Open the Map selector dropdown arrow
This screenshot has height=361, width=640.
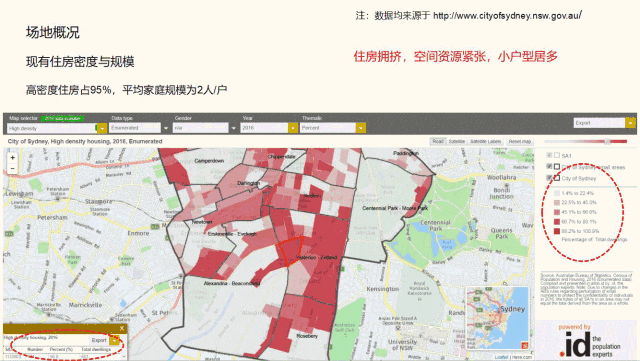102,128
